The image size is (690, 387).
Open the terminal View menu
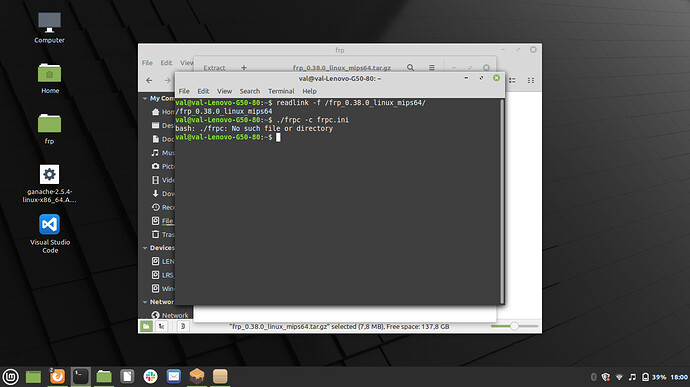coord(224,91)
